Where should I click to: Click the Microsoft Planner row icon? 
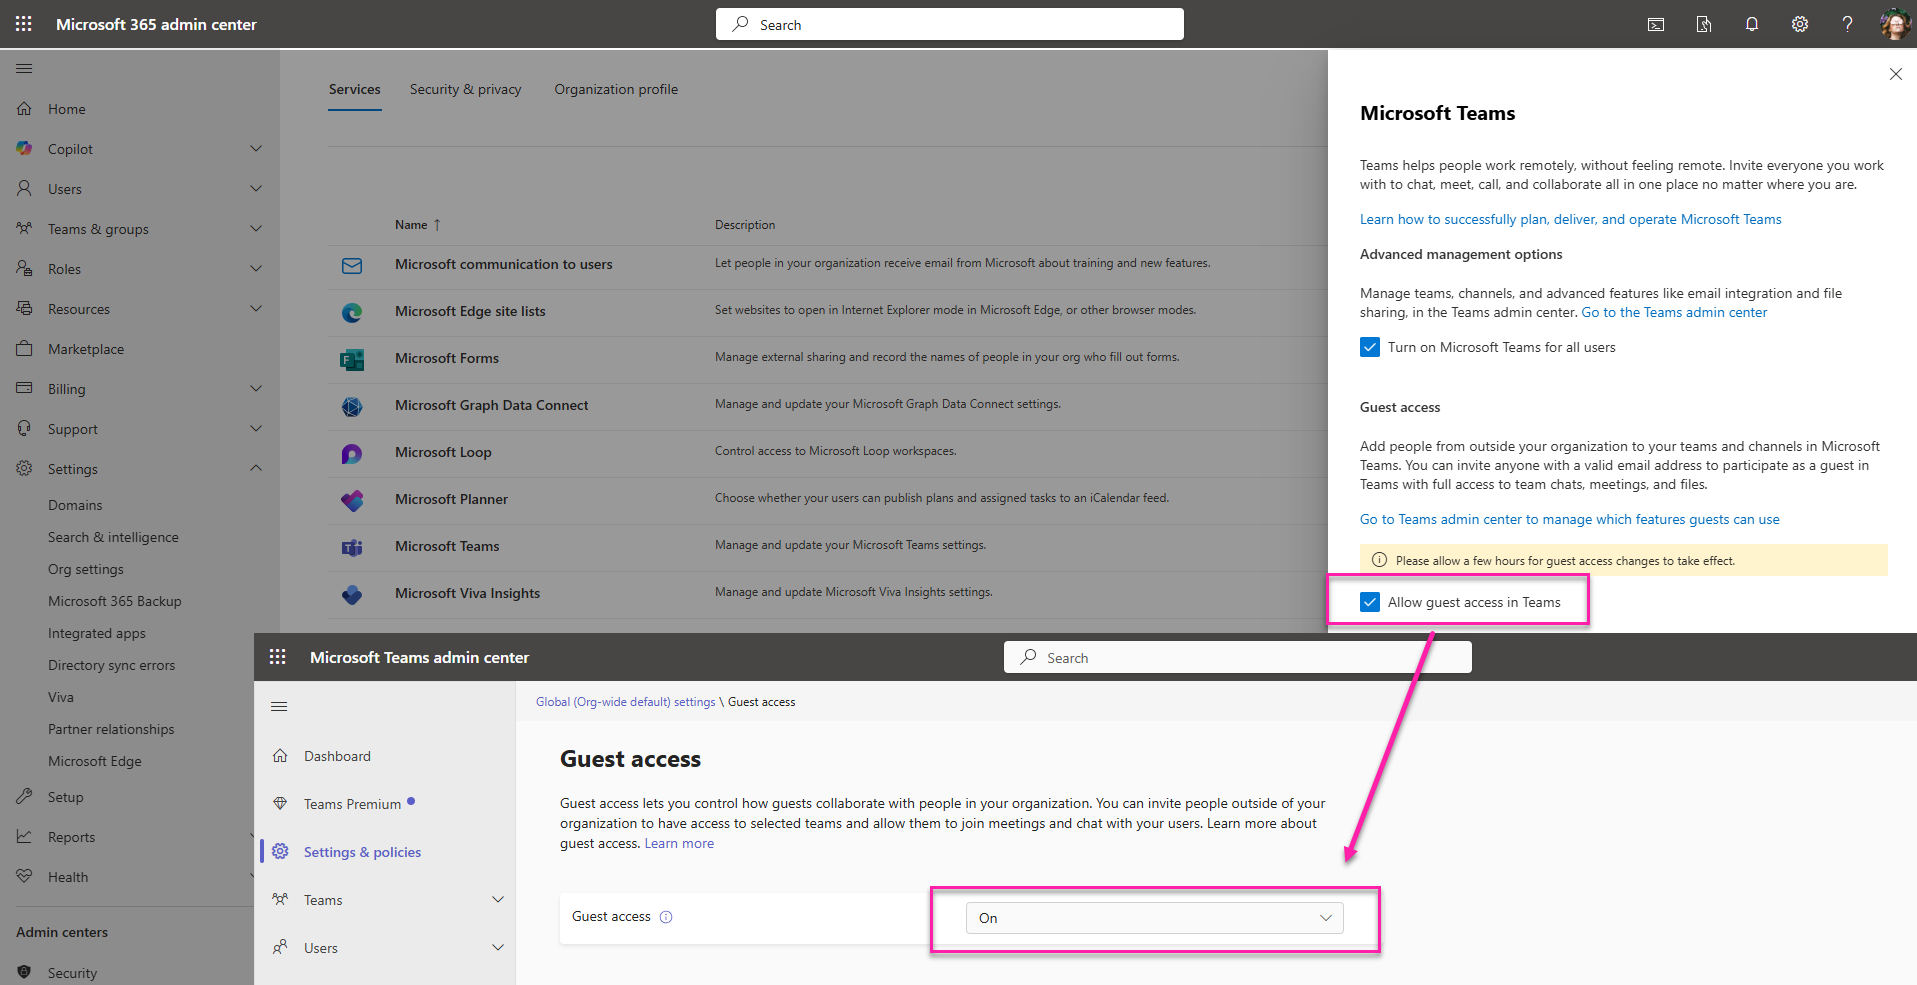(352, 500)
